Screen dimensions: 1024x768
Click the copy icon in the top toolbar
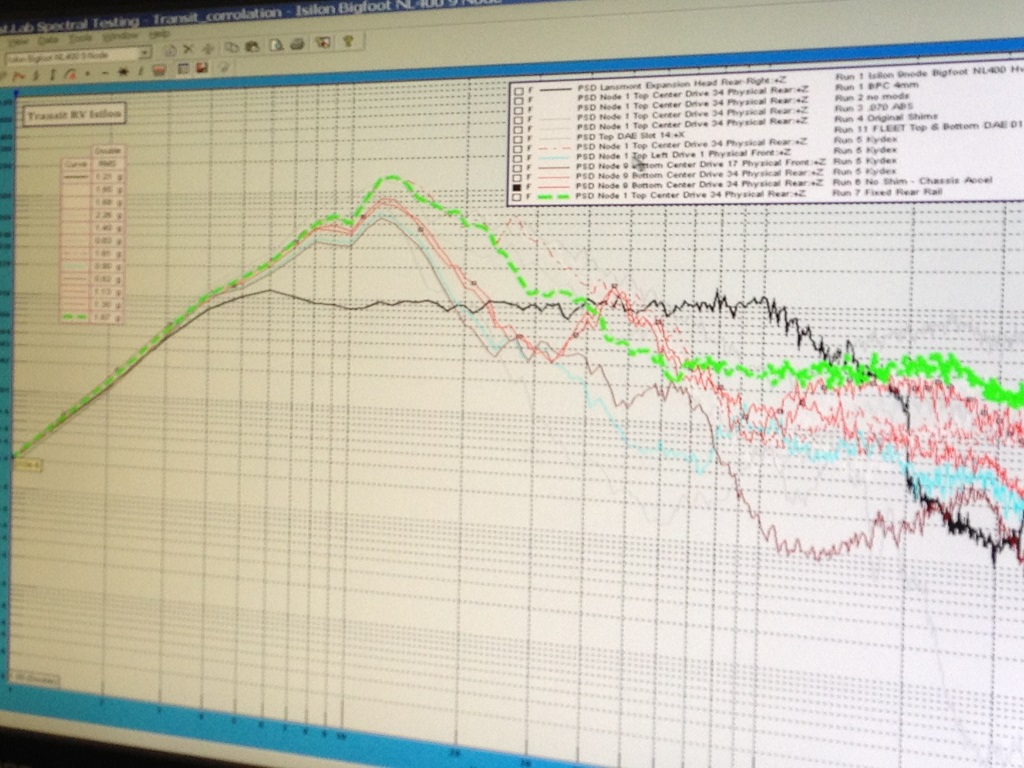231,46
